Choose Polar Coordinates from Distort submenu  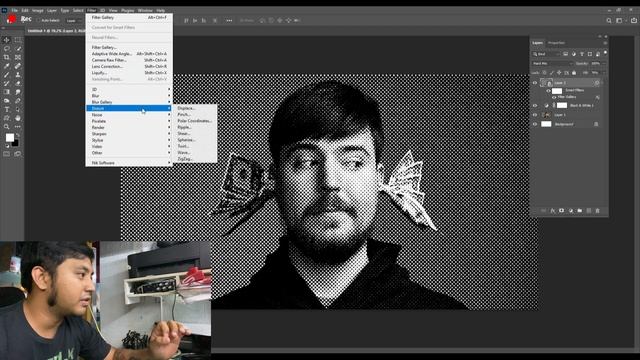tap(195, 121)
